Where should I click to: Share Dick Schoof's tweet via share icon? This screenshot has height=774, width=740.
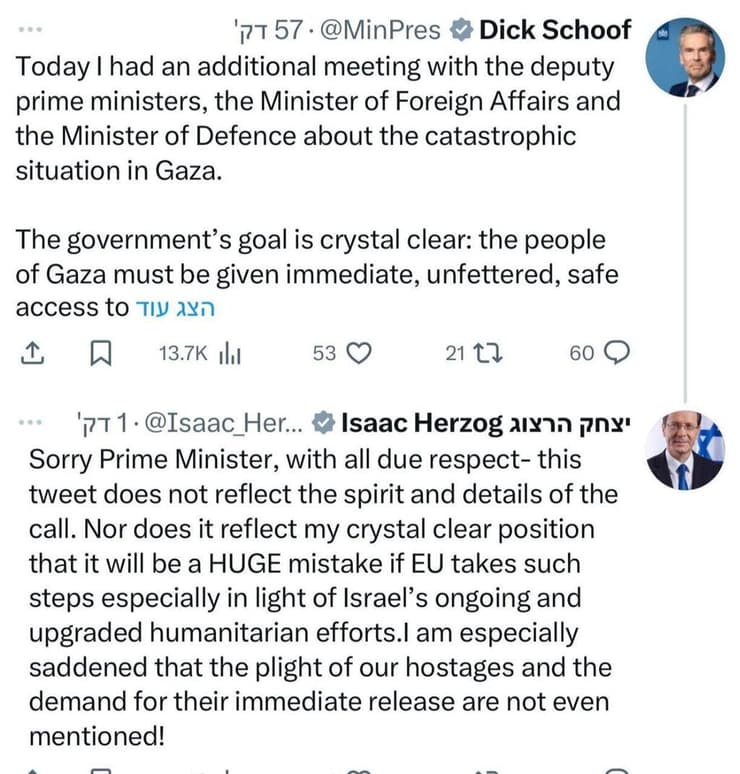point(32,353)
